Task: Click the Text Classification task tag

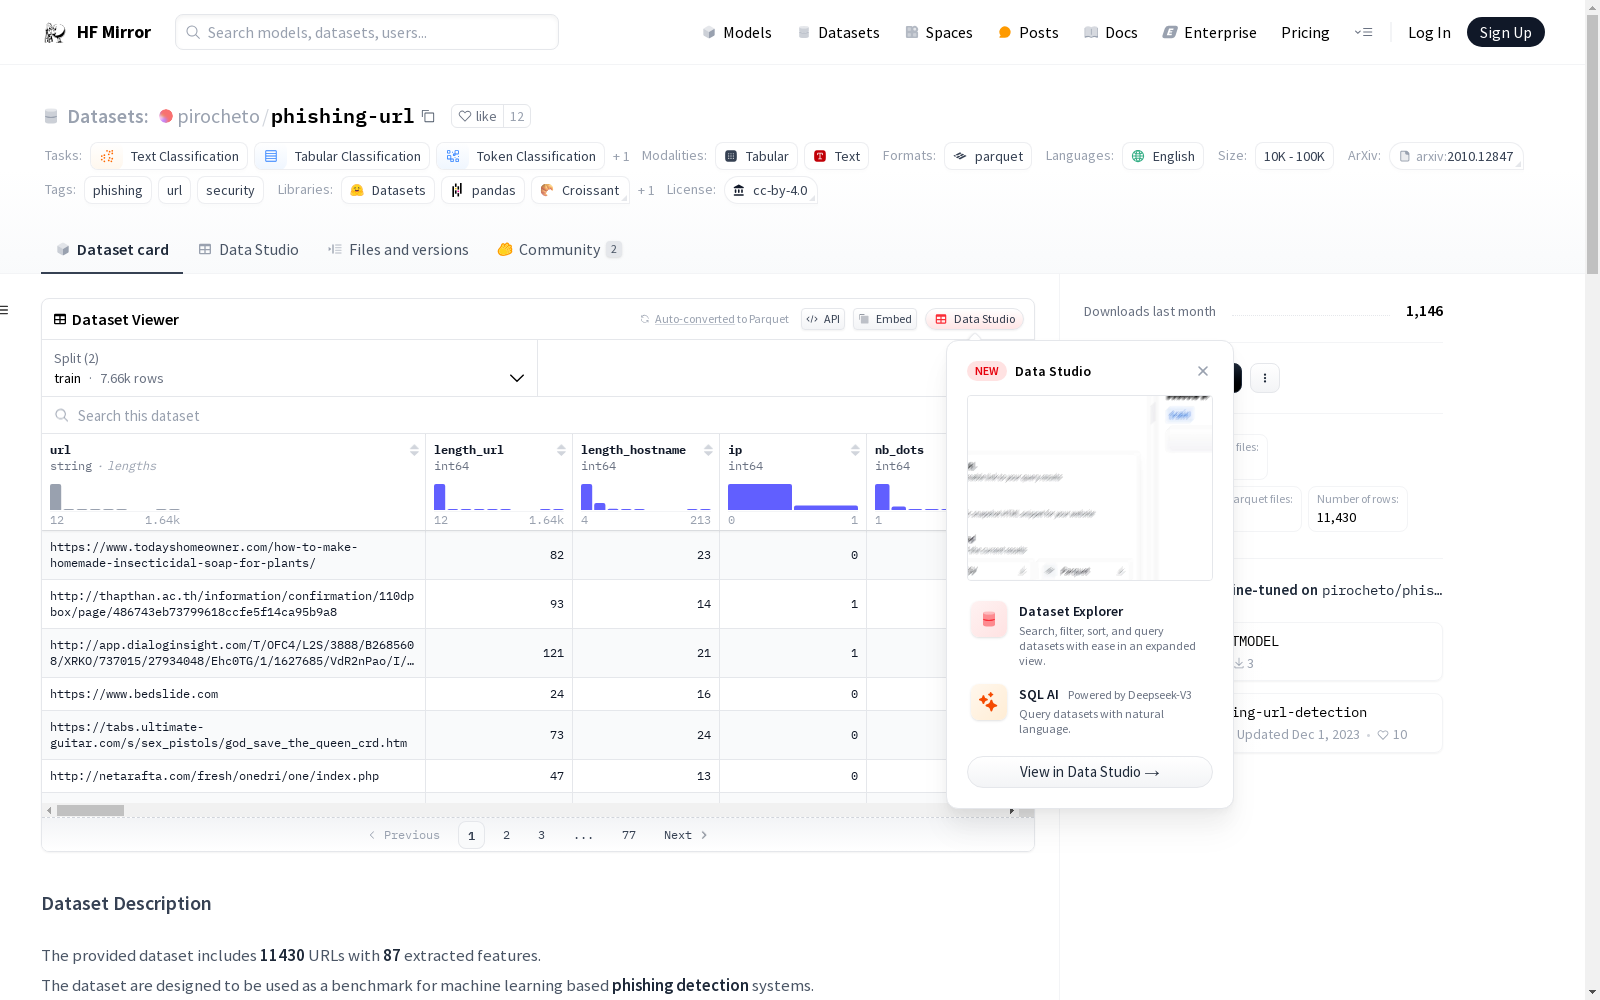Action: 169,156
